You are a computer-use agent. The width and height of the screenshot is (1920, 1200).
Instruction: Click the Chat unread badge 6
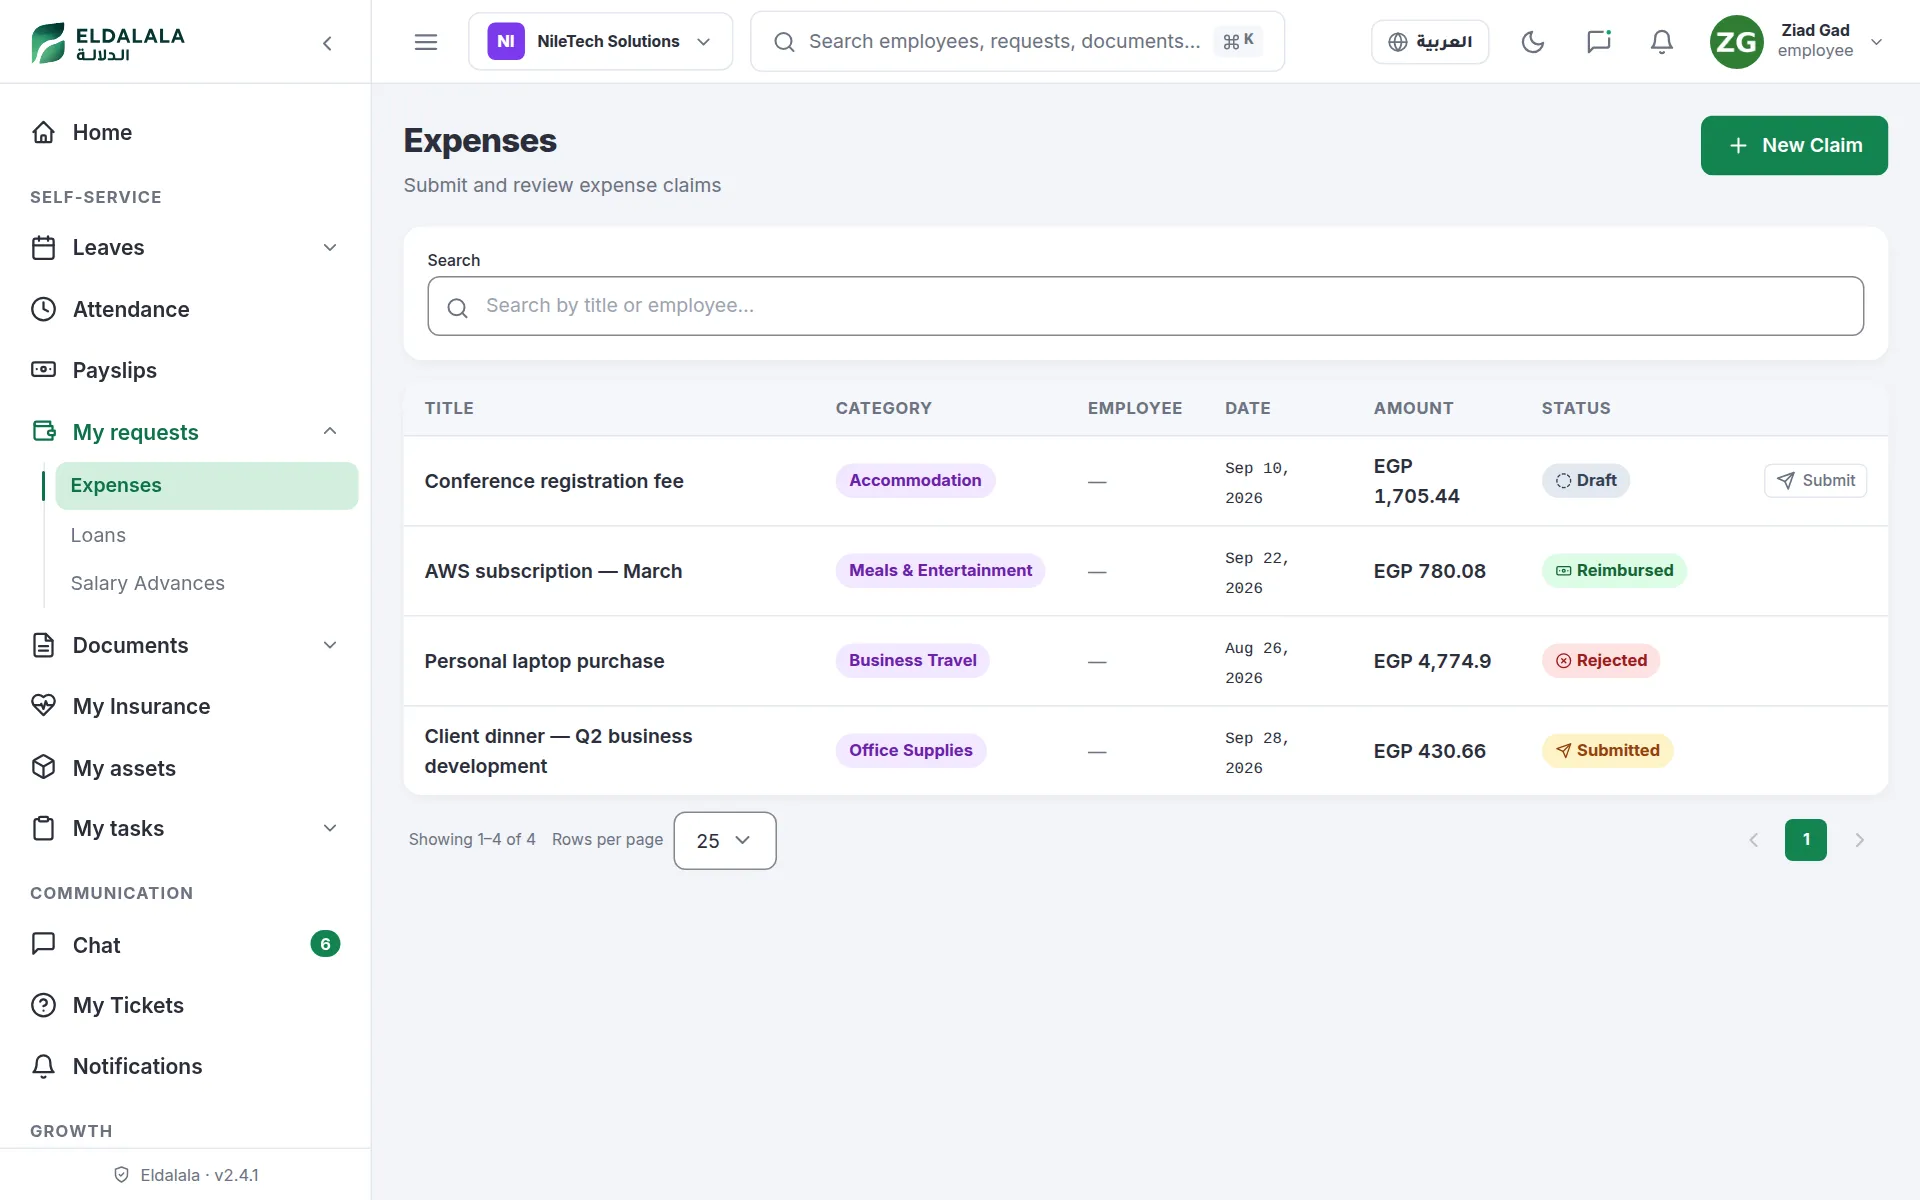(x=325, y=945)
